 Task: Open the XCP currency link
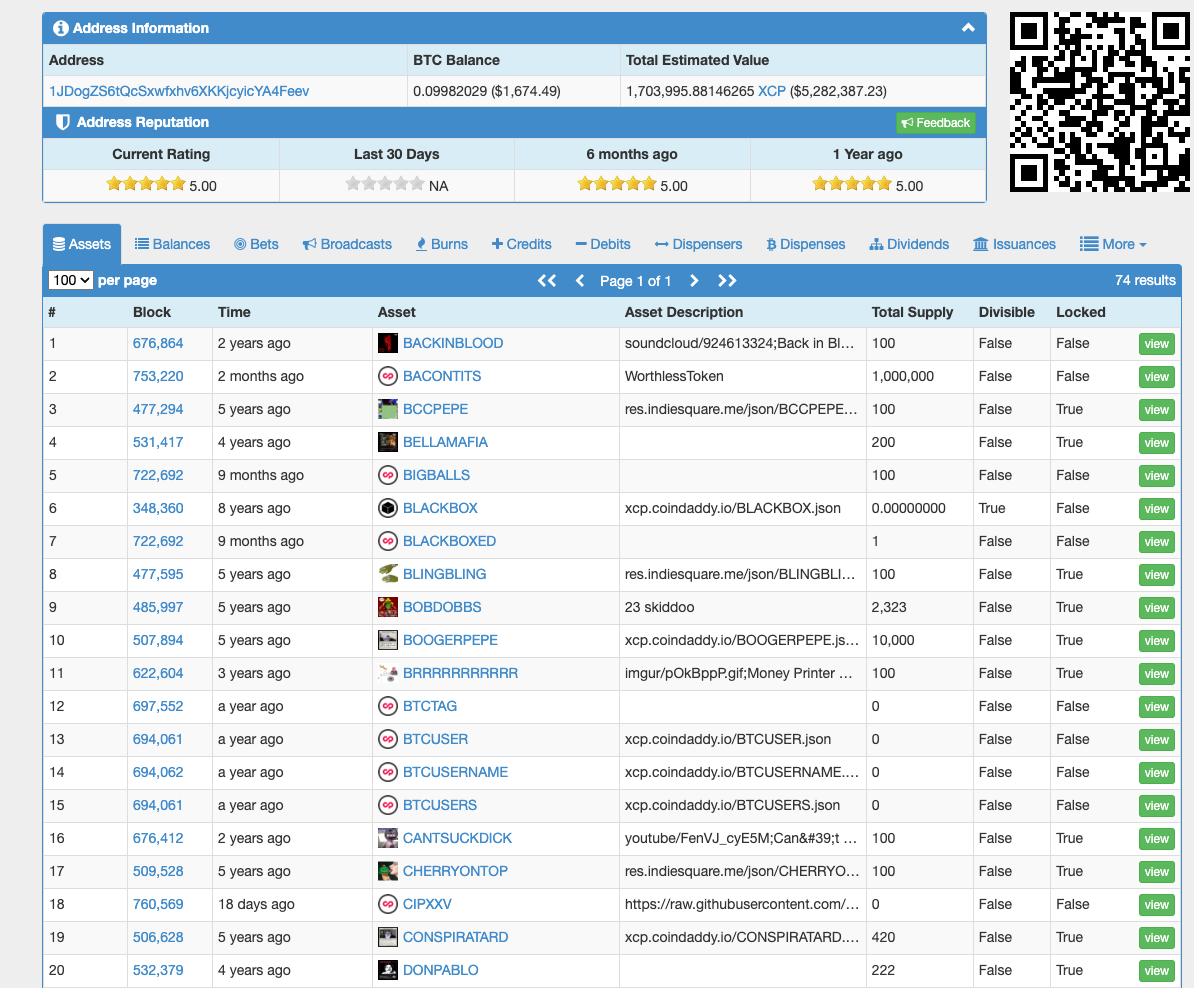771,91
